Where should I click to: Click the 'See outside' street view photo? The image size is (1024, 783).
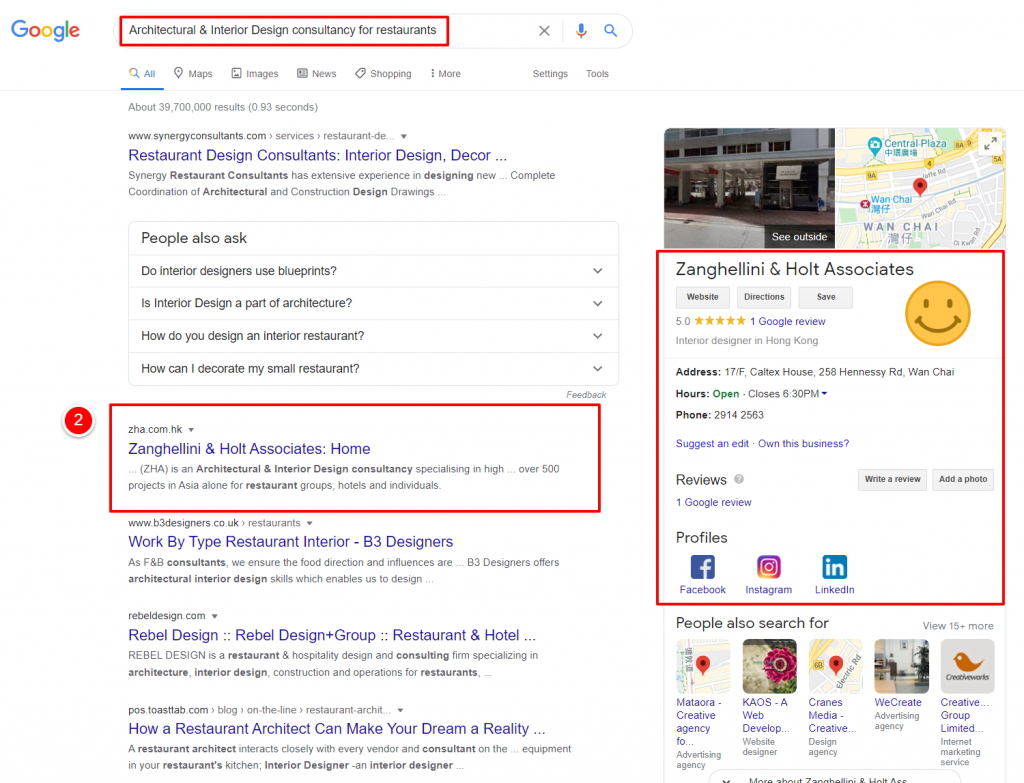(749, 188)
